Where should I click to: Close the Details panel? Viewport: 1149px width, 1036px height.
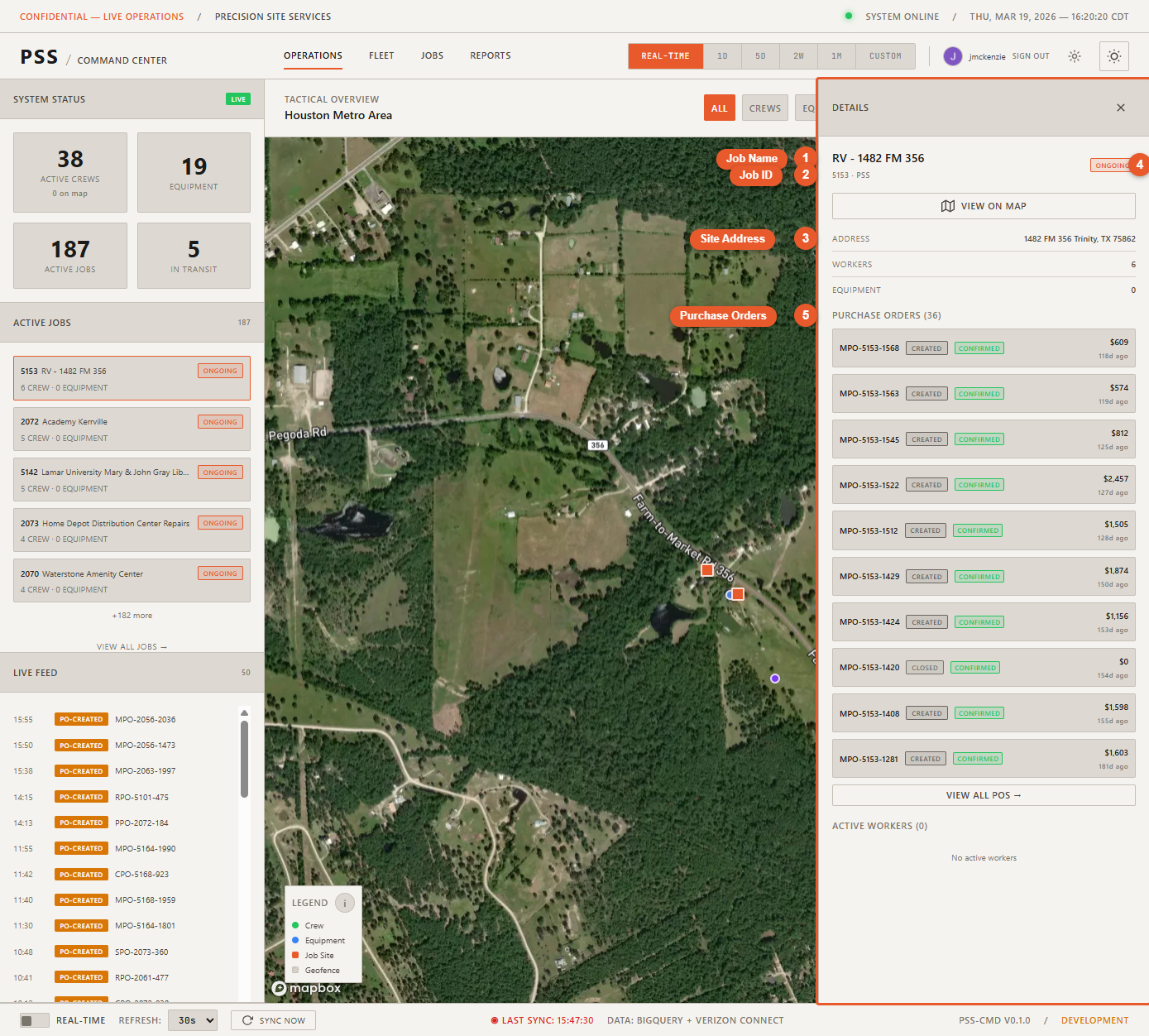point(1120,107)
